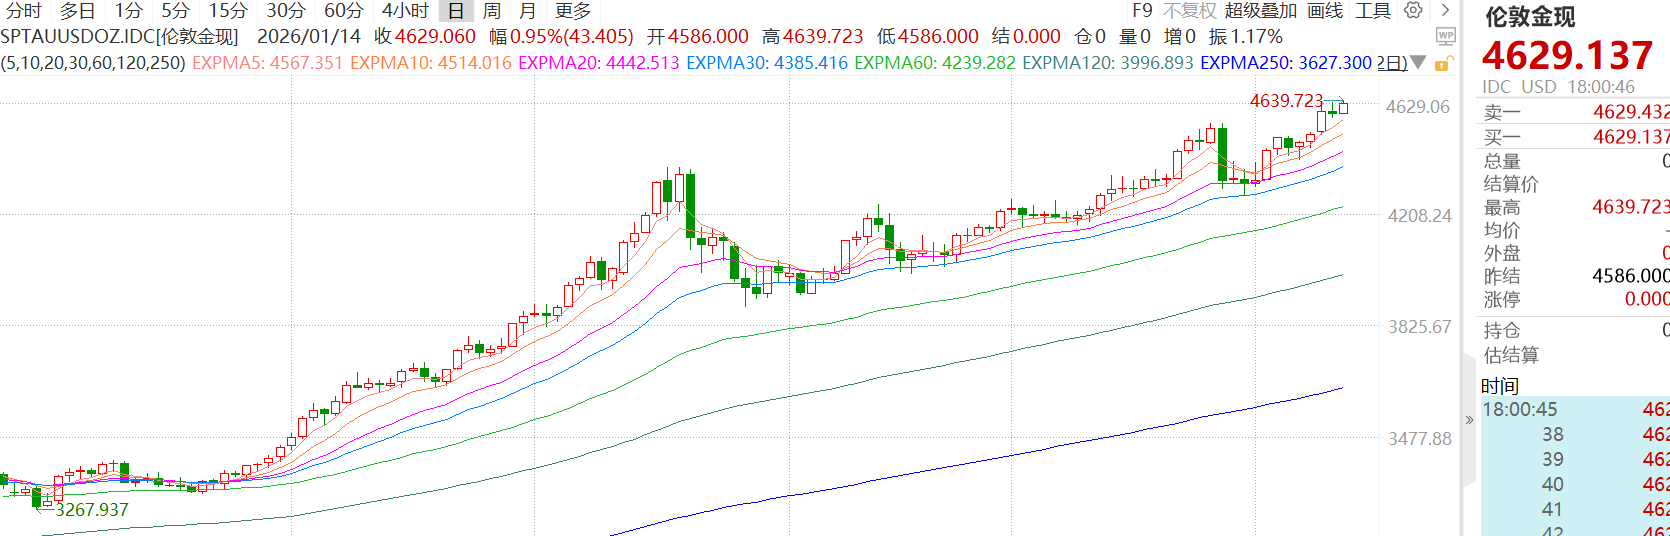This screenshot has height=536, width=1670.
Task: Open F9 detailed info
Action: 1142,11
